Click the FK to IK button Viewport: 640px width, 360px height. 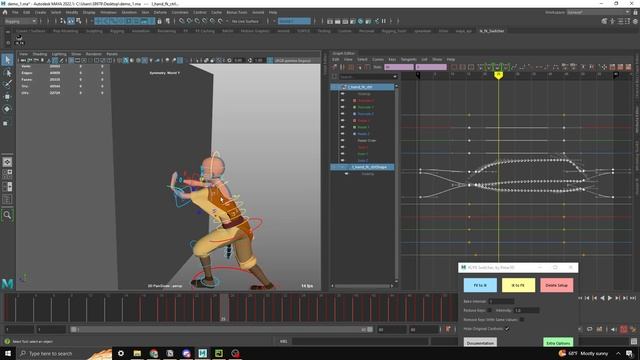(x=480, y=285)
